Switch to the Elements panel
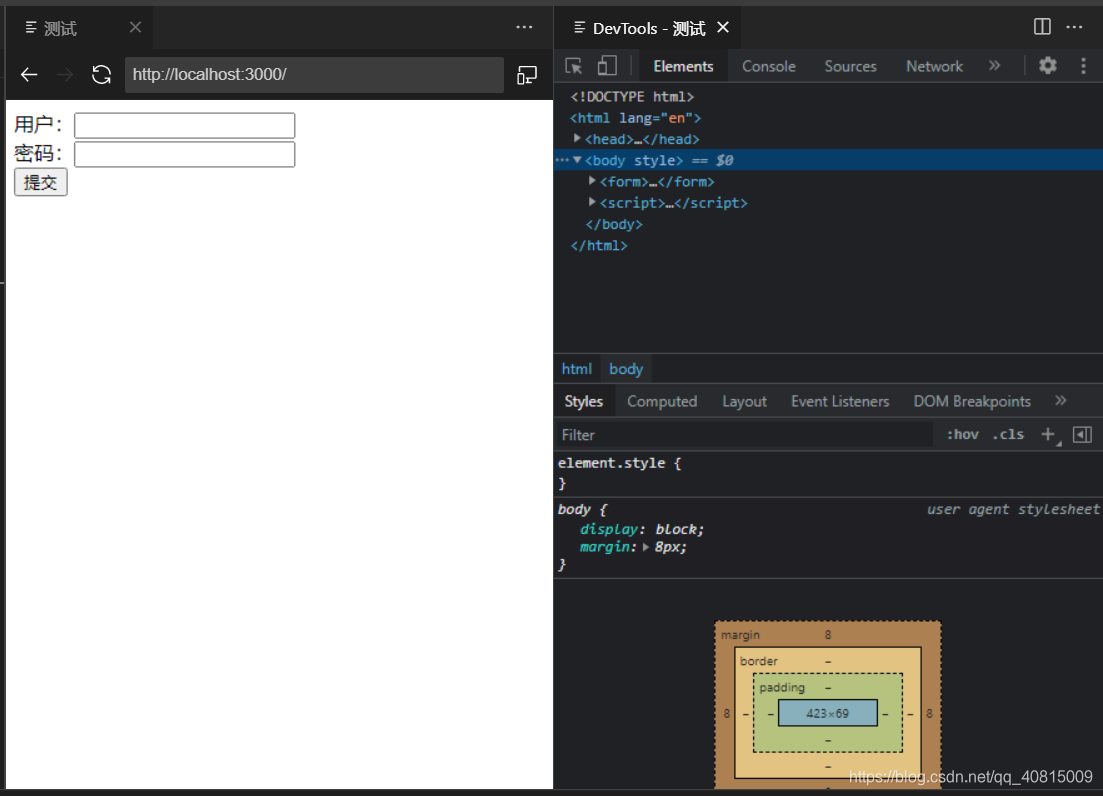1103x796 pixels. click(x=683, y=66)
